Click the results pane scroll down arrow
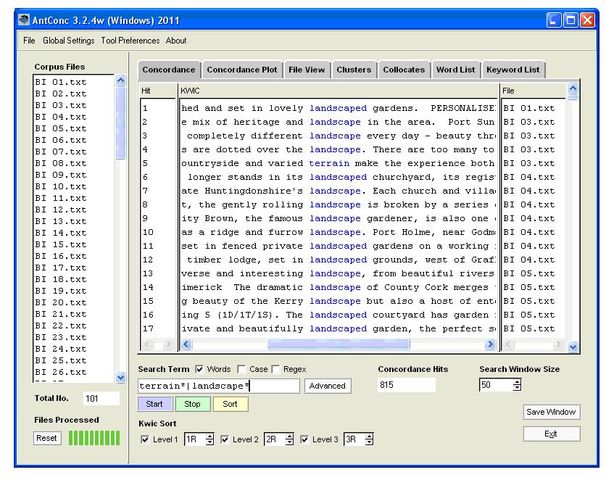The image size is (606, 480). point(573,347)
